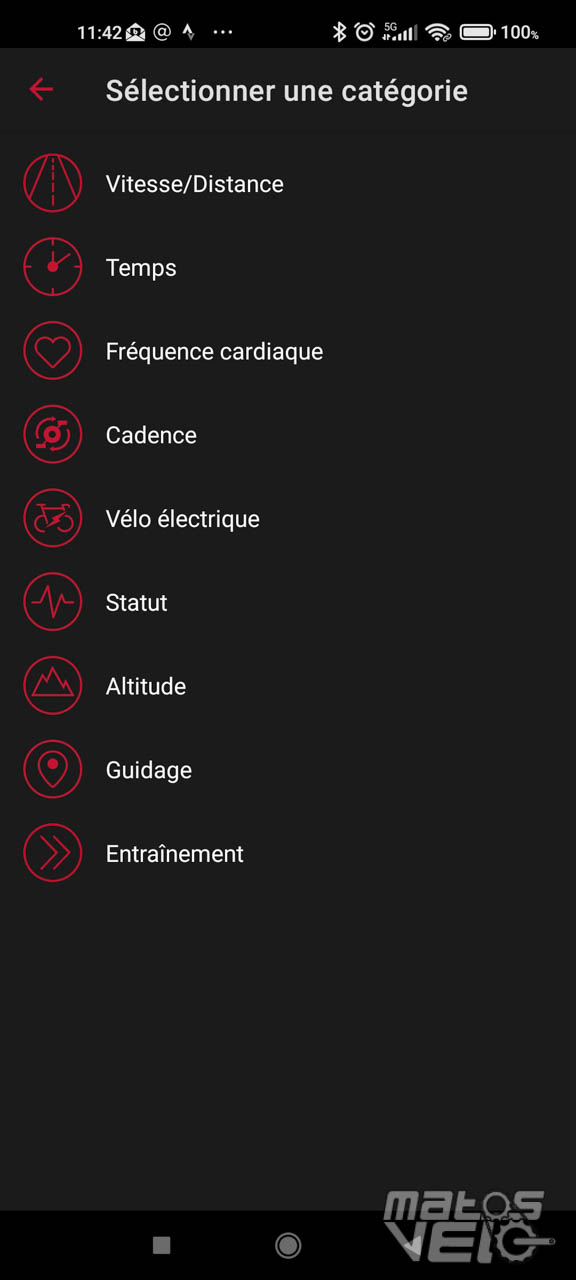The width and height of the screenshot is (576, 1280).
Task: Tap the Android recent apps square
Action: [x=161, y=1245]
